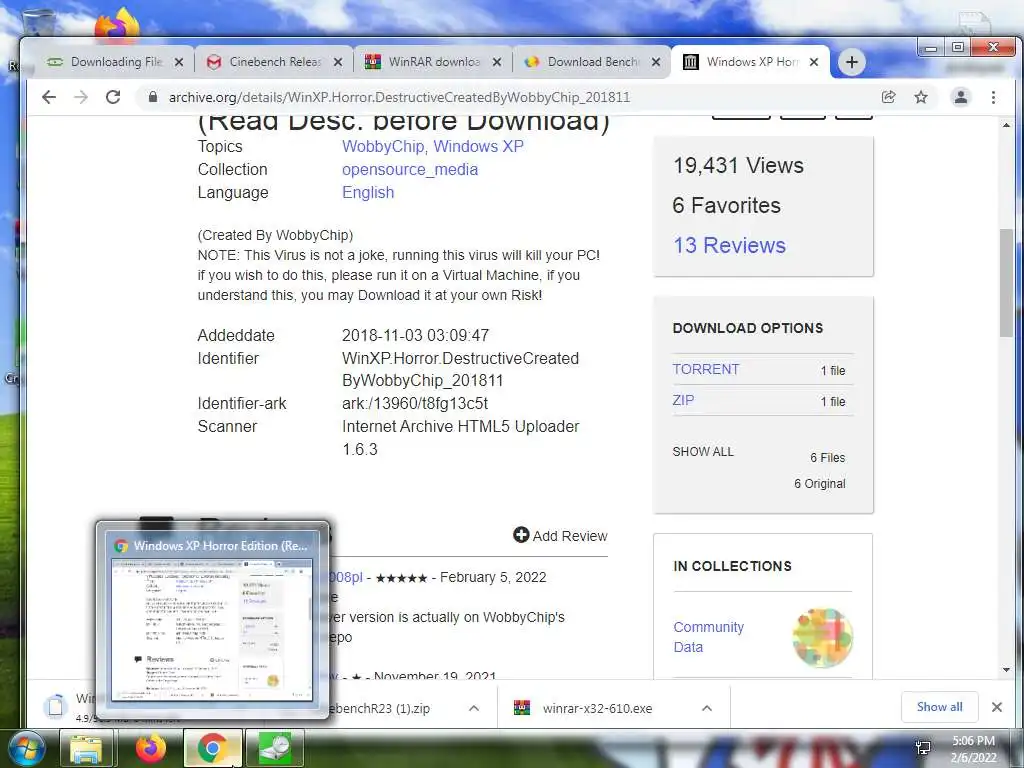Switch to the WinRAR download tab

pyautogui.click(x=434, y=62)
